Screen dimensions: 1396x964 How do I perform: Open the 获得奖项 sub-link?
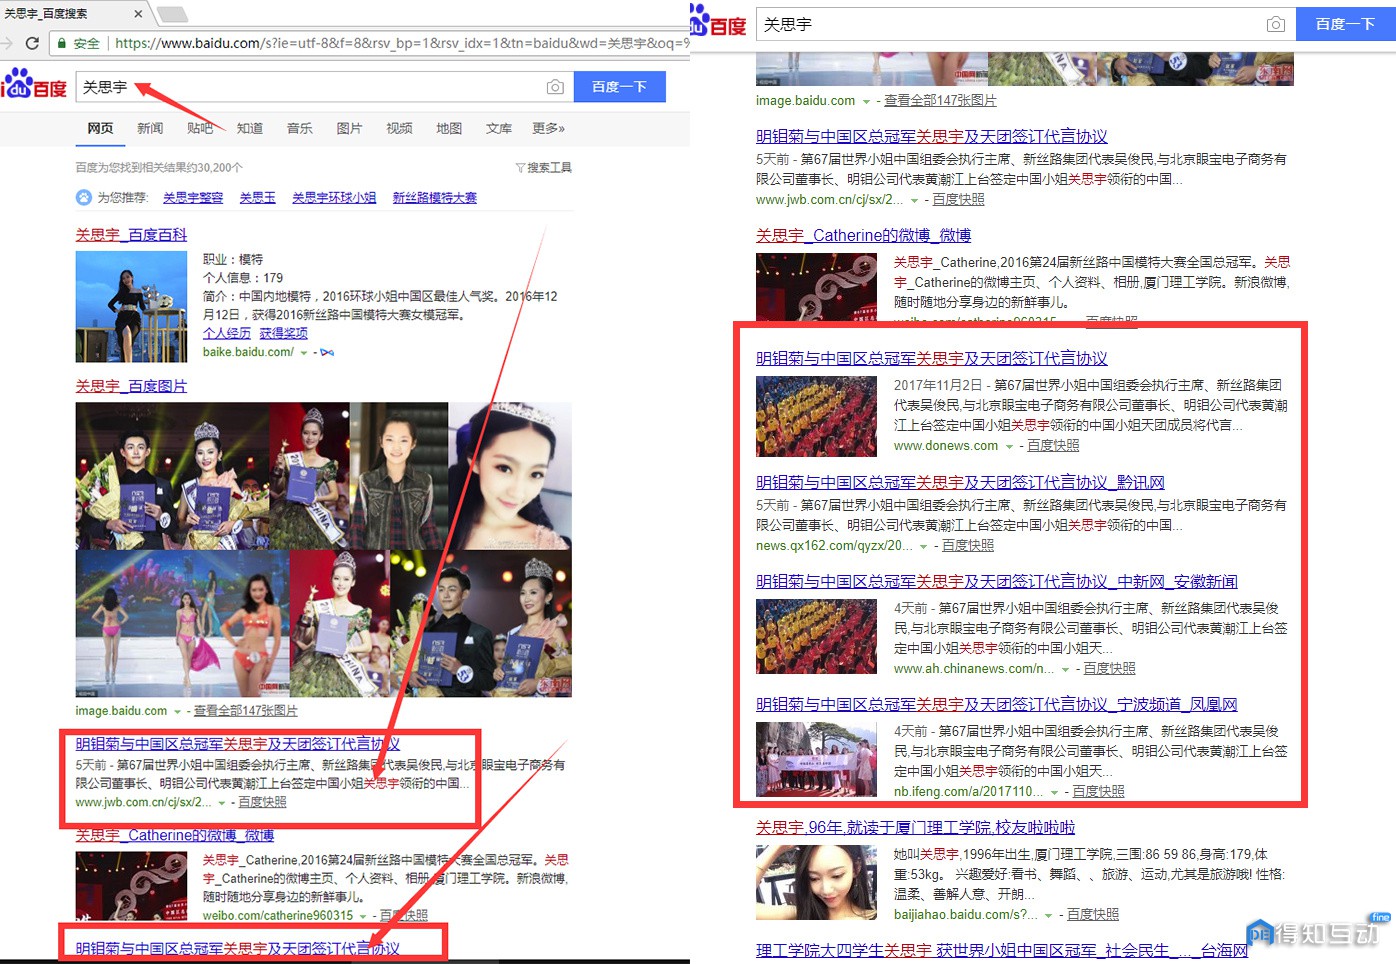(x=284, y=333)
